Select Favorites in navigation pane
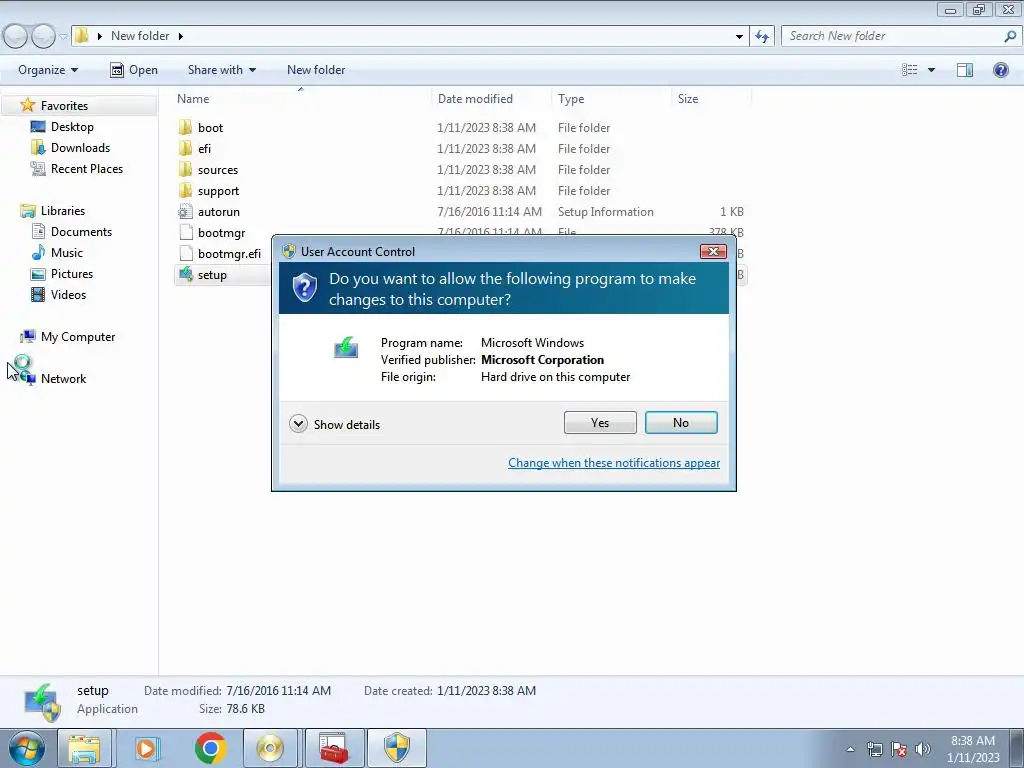The image size is (1024, 768). point(64,106)
